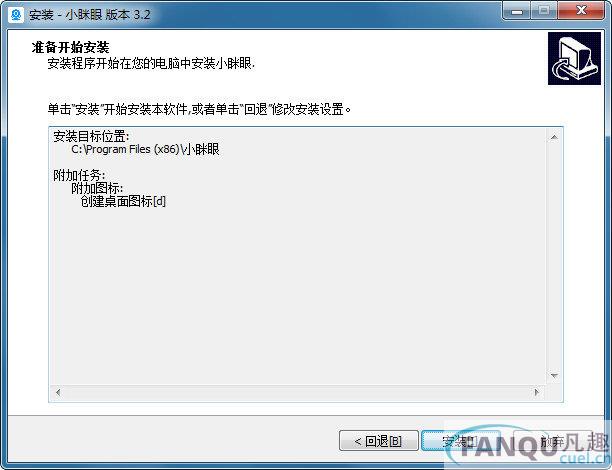Click the horizontal scrollbar right arrow
The height and width of the screenshot is (470, 612).
pyautogui.click(x=537, y=392)
